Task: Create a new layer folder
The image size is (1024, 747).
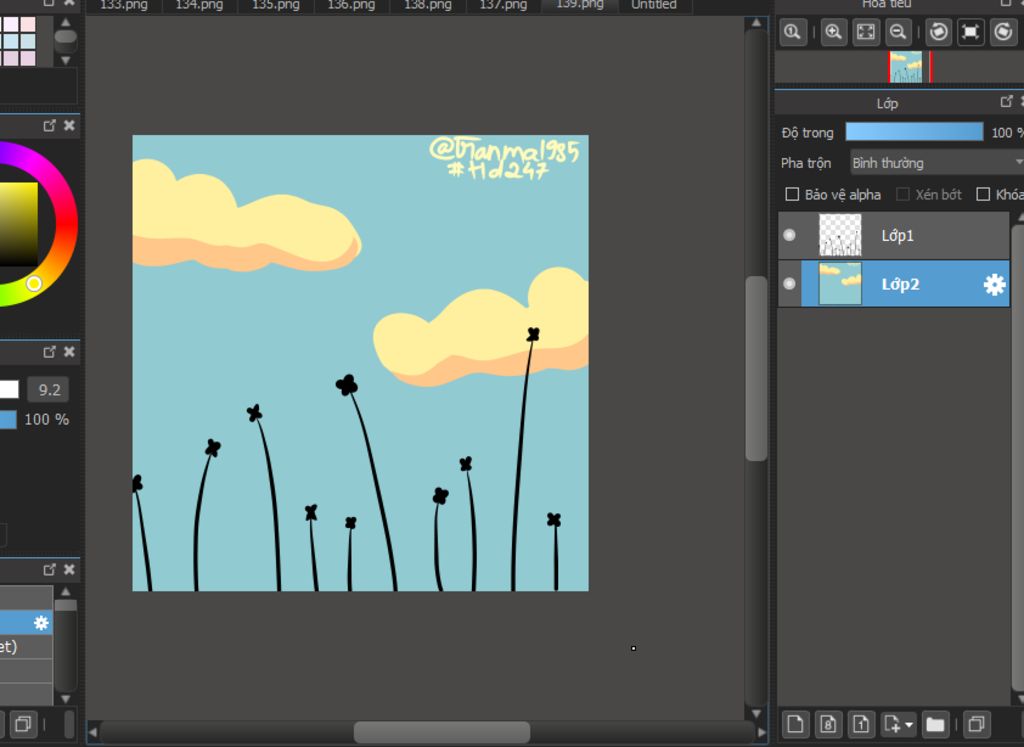Action: pyautogui.click(x=935, y=724)
